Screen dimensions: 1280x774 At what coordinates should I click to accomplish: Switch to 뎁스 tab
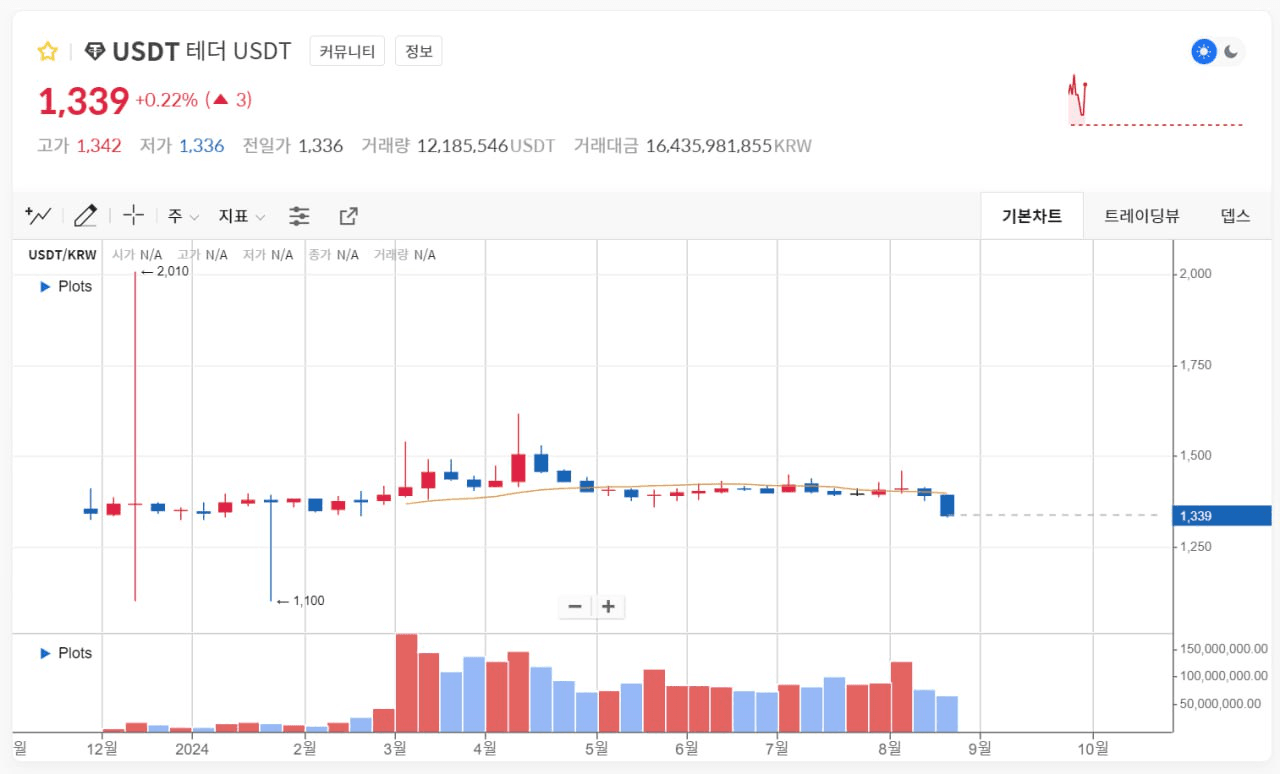pos(1236,216)
